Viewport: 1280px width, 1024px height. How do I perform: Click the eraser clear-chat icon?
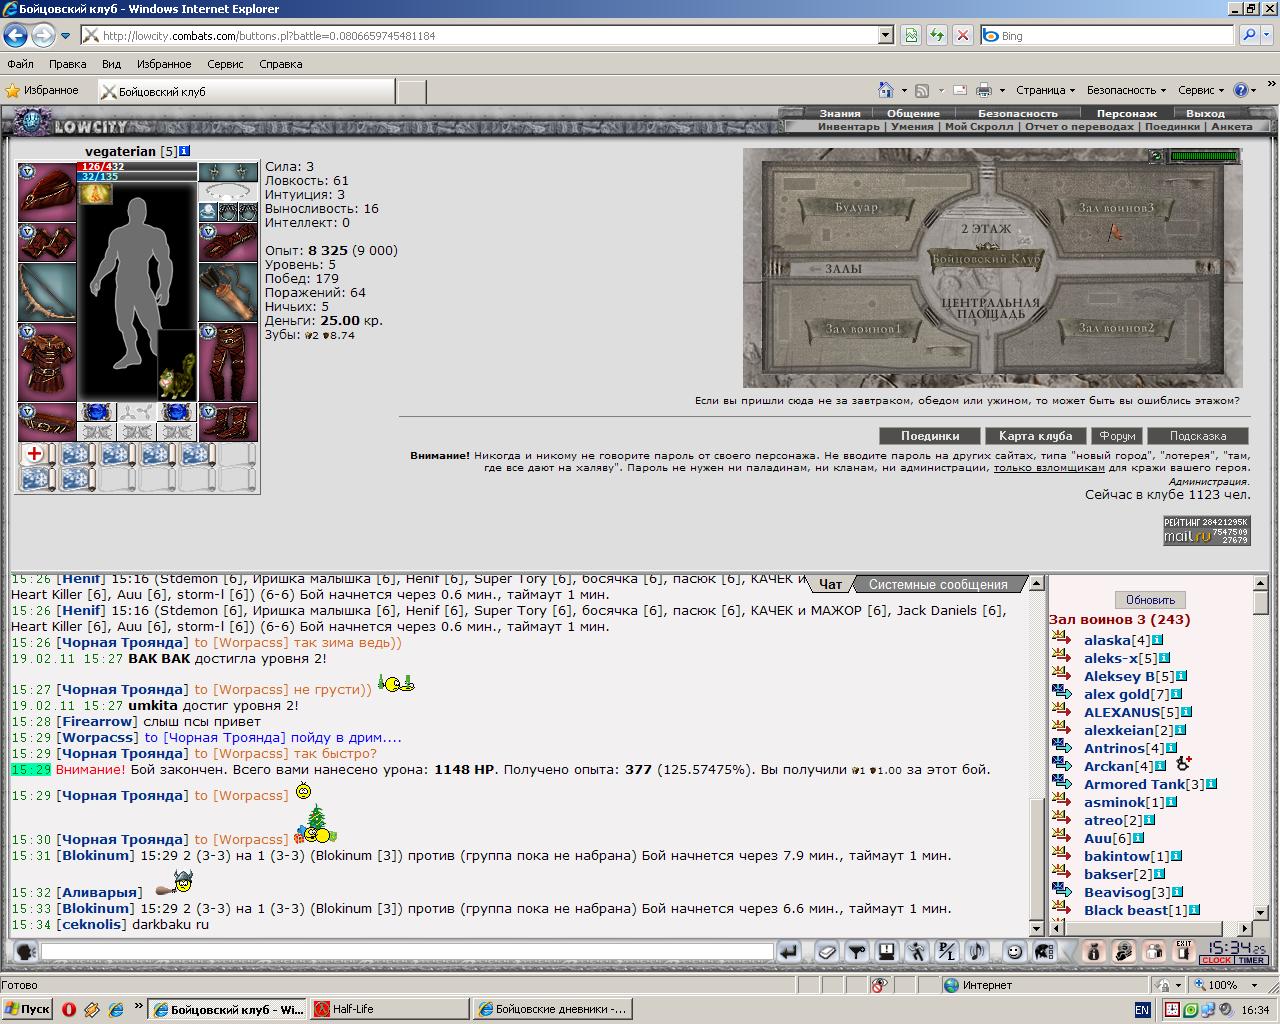826,952
